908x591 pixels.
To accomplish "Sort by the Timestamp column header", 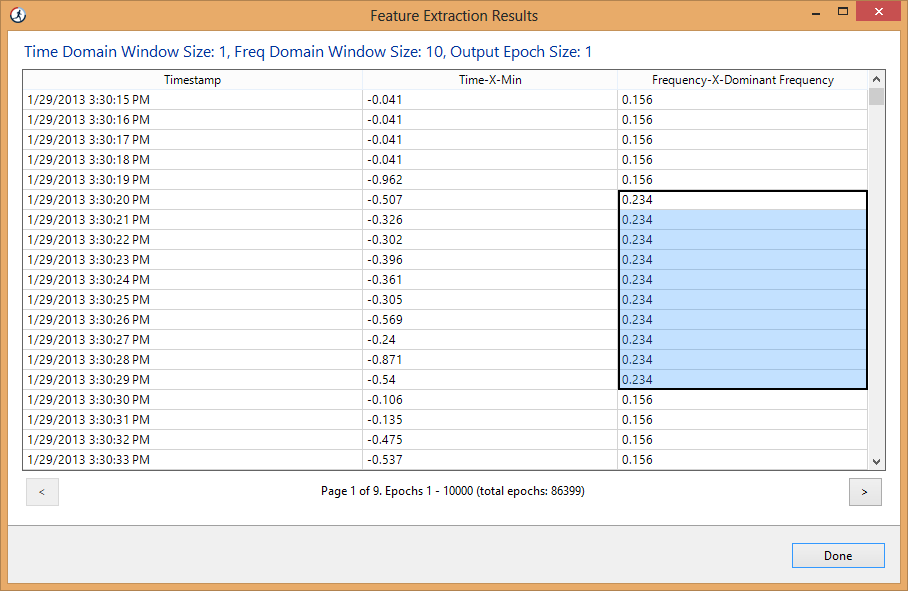I will (x=192, y=79).
